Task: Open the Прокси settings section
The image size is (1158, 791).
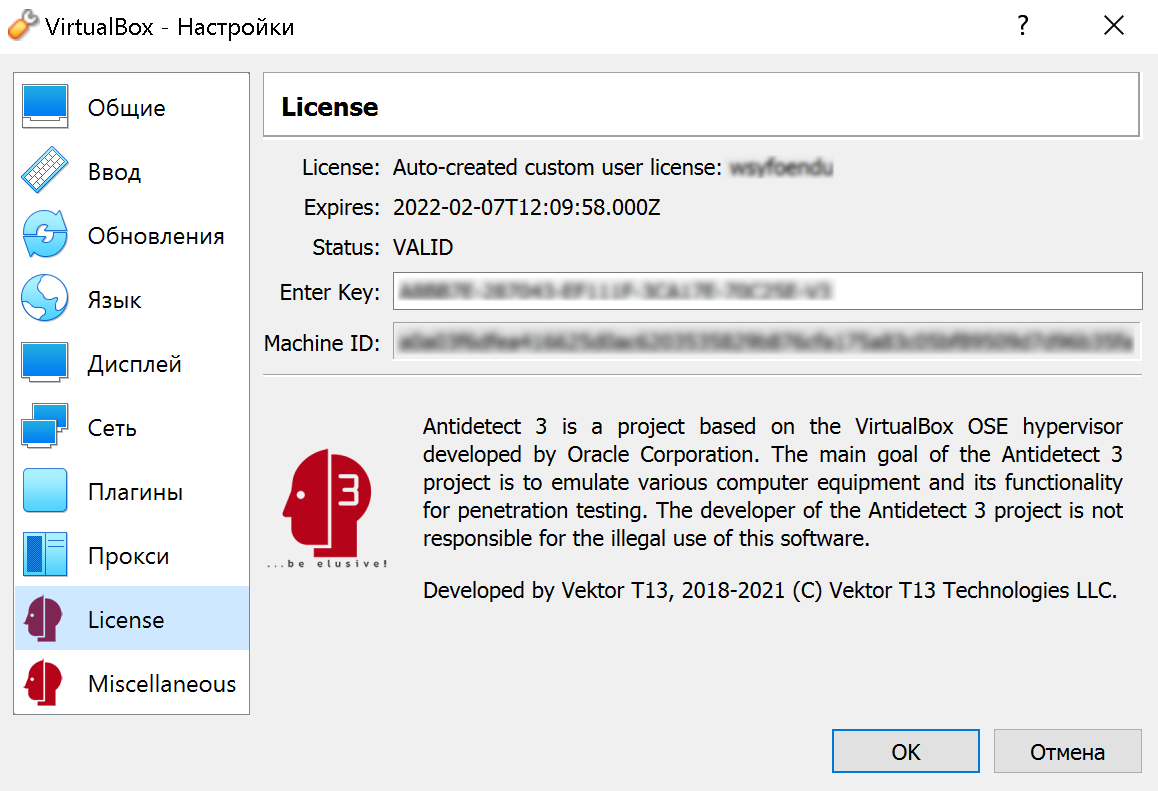Action: pos(132,555)
